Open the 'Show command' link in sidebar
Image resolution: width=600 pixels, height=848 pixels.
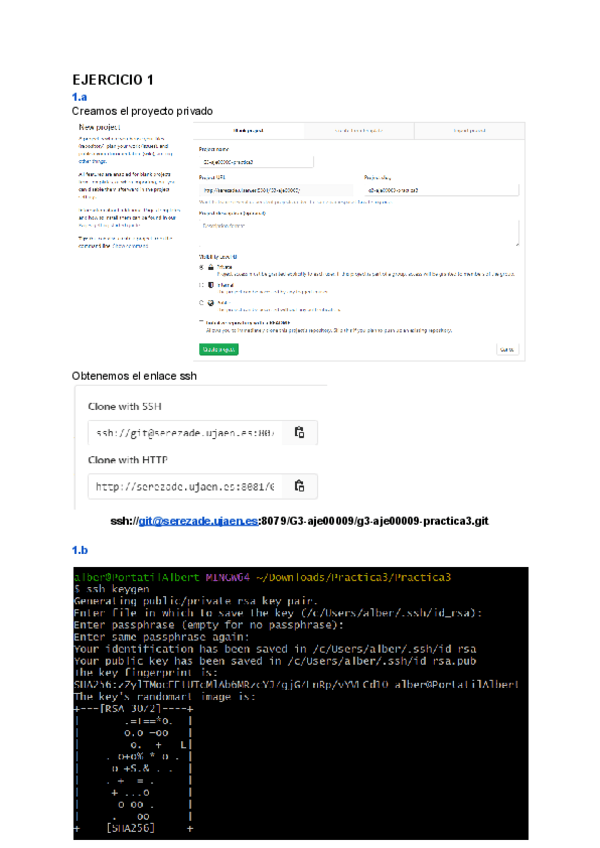coord(129,246)
